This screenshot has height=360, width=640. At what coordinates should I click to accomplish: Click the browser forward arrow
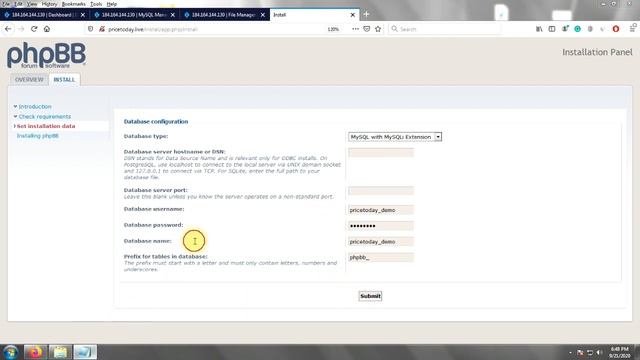(x=21, y=29)
